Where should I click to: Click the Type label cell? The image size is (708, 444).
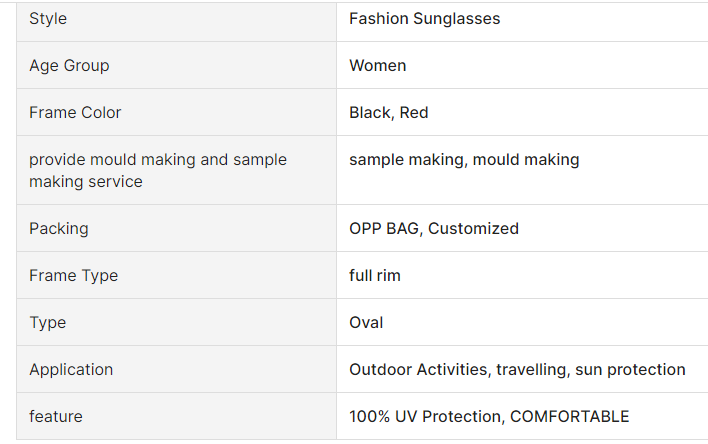[x=48, y=323]
